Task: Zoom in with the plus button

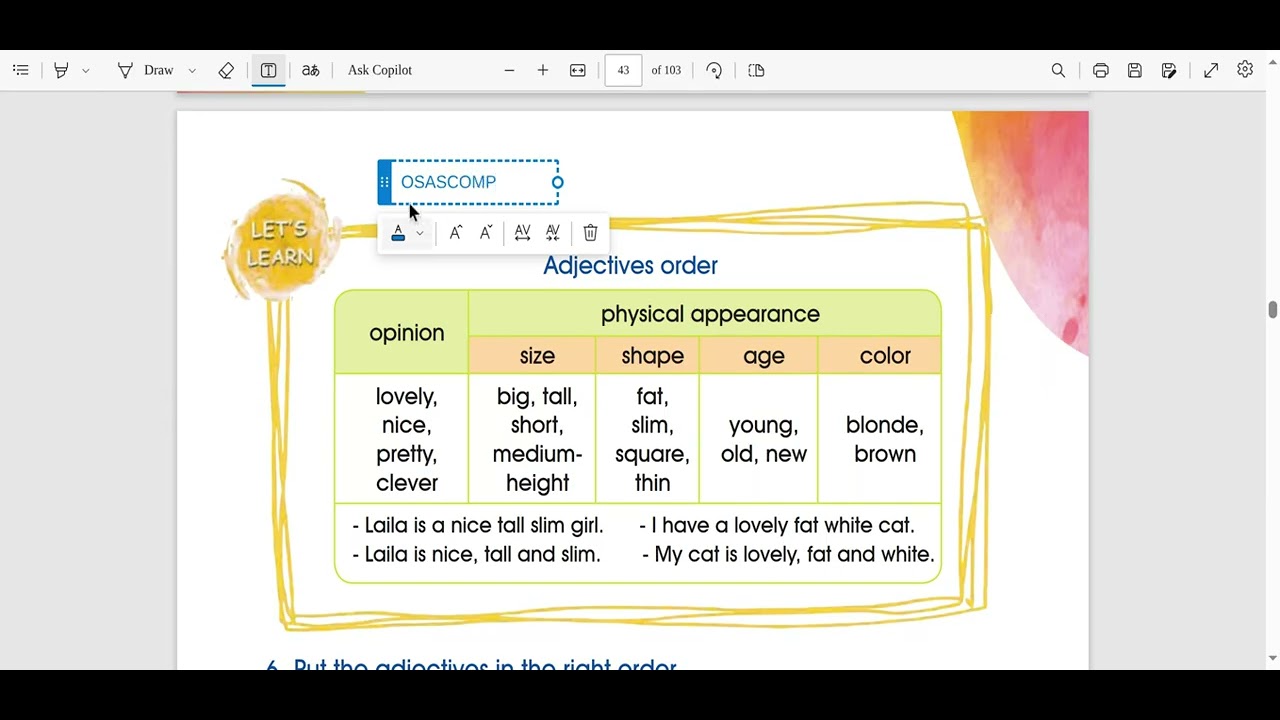Action: (543, 70)
